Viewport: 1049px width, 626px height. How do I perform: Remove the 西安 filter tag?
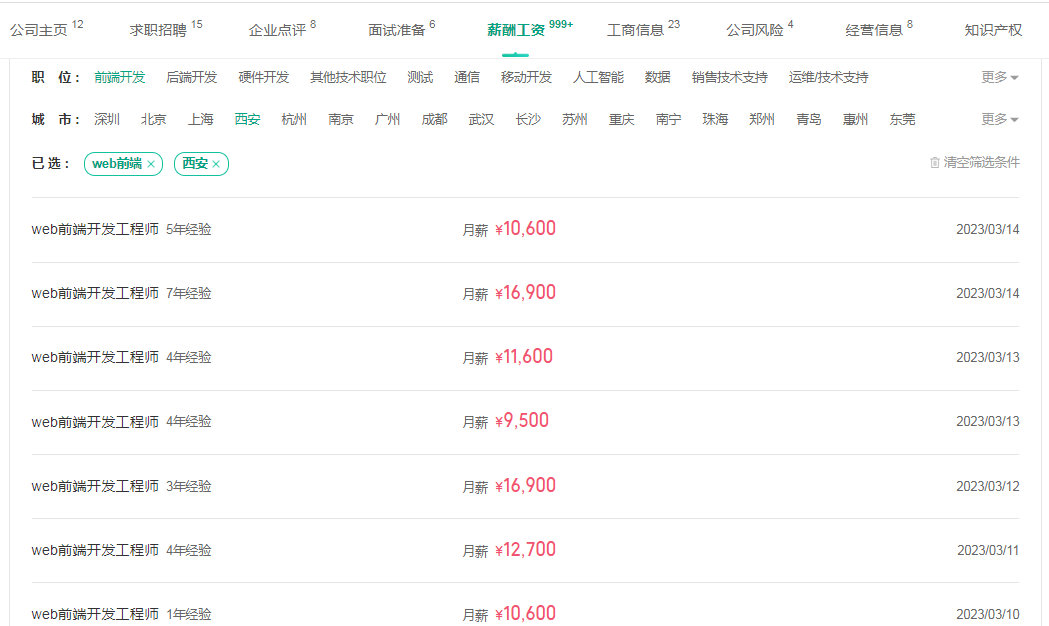tap(215, 164)
